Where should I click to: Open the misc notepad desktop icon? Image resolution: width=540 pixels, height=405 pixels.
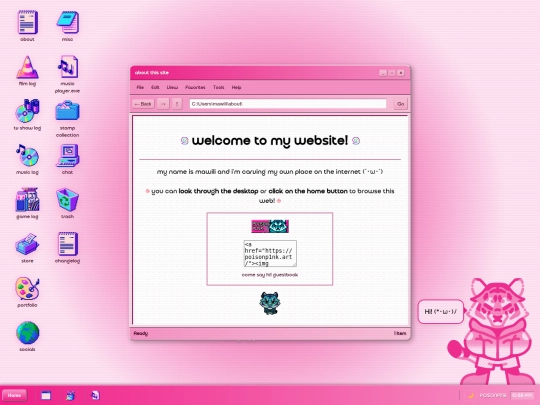(68, 22)
